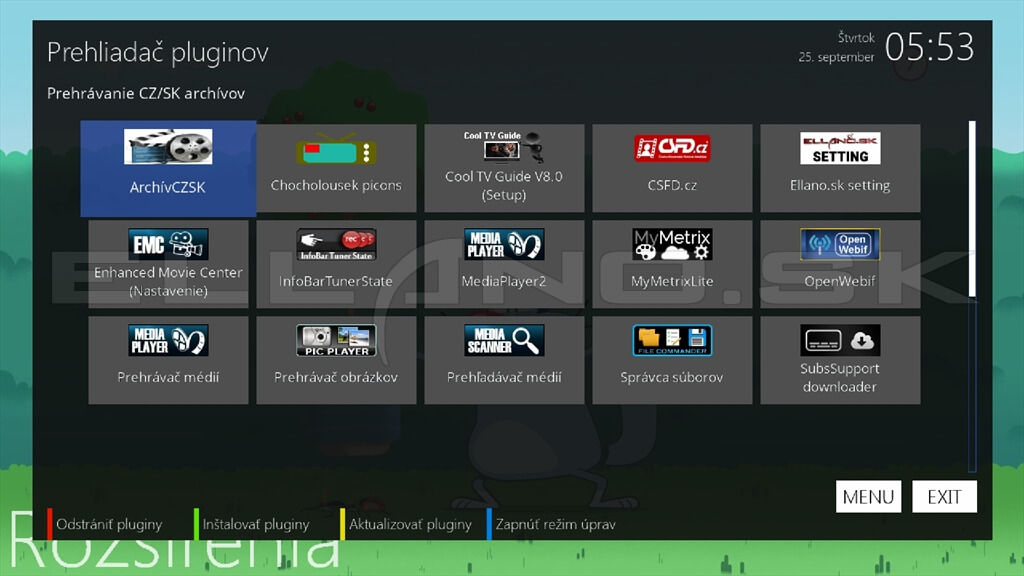Click the Prehrávač médií label

coord(168,377)
